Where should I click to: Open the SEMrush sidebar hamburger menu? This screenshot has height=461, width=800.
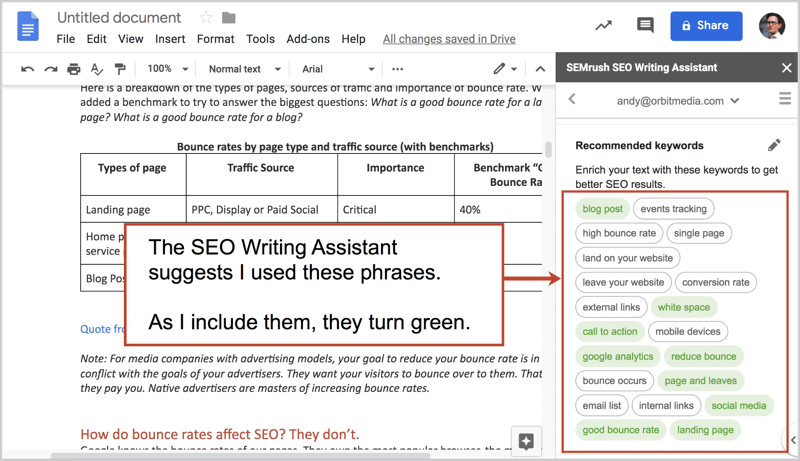[x=785, y=98]
